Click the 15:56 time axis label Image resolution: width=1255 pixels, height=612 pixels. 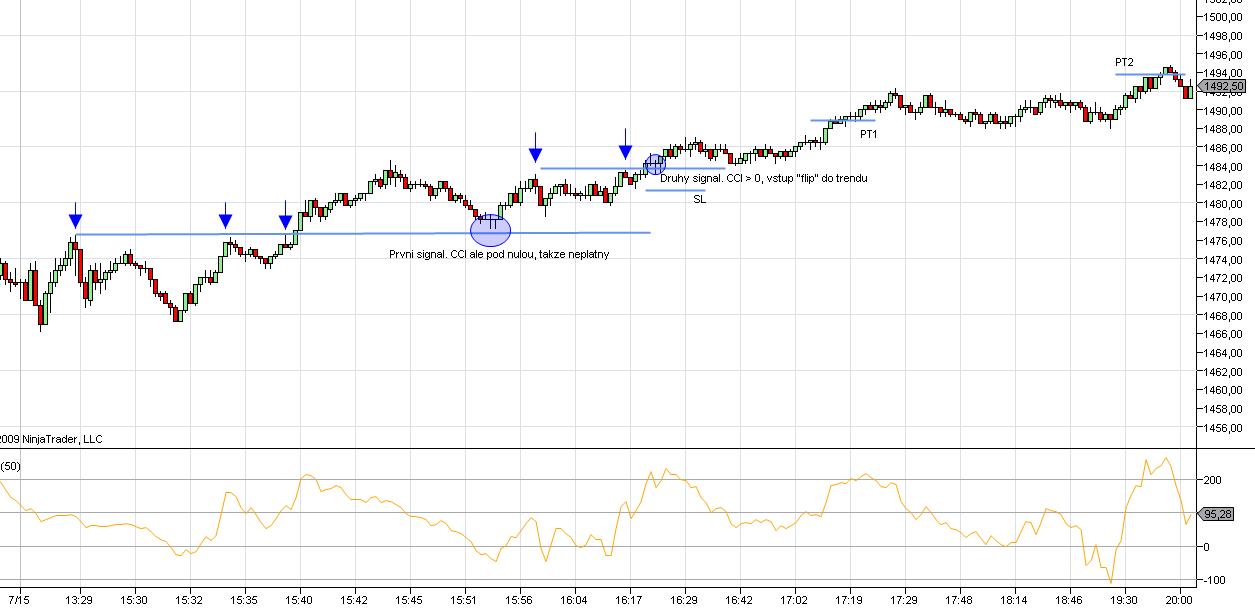(x=519, y=601)
